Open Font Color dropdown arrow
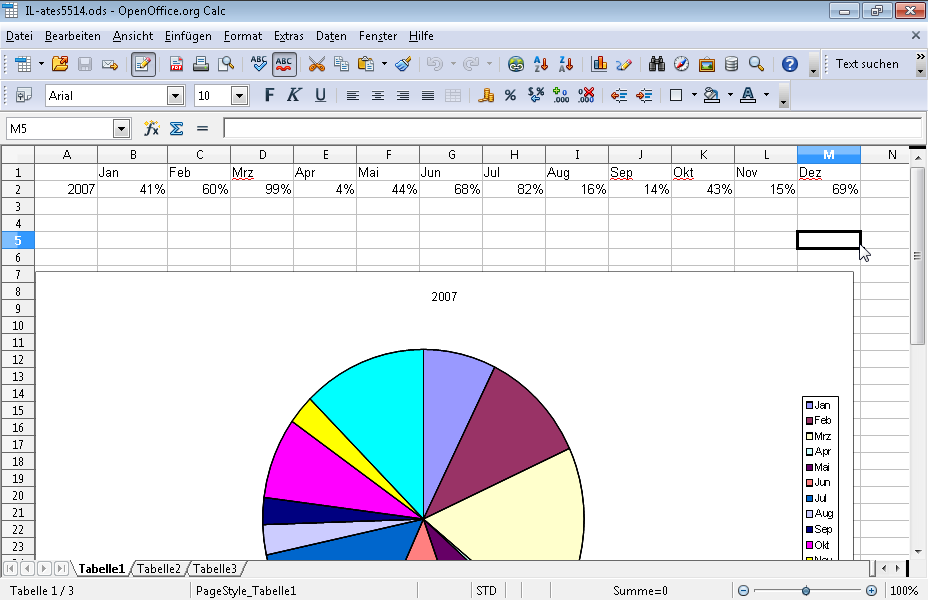The height and width of the screenshot is (600, 928). coord(766,95)
